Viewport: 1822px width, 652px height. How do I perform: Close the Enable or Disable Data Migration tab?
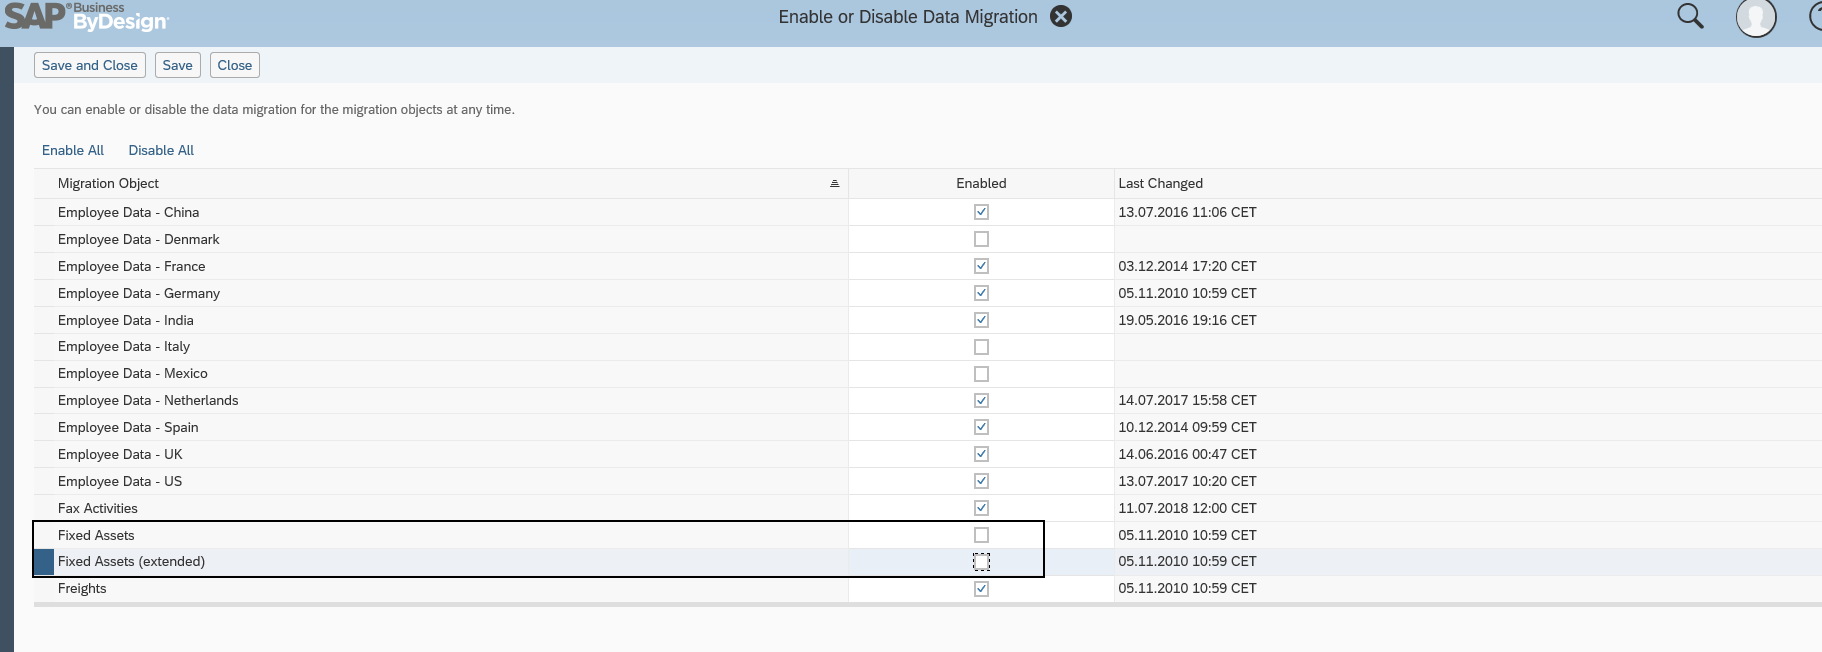(1061, 16)
